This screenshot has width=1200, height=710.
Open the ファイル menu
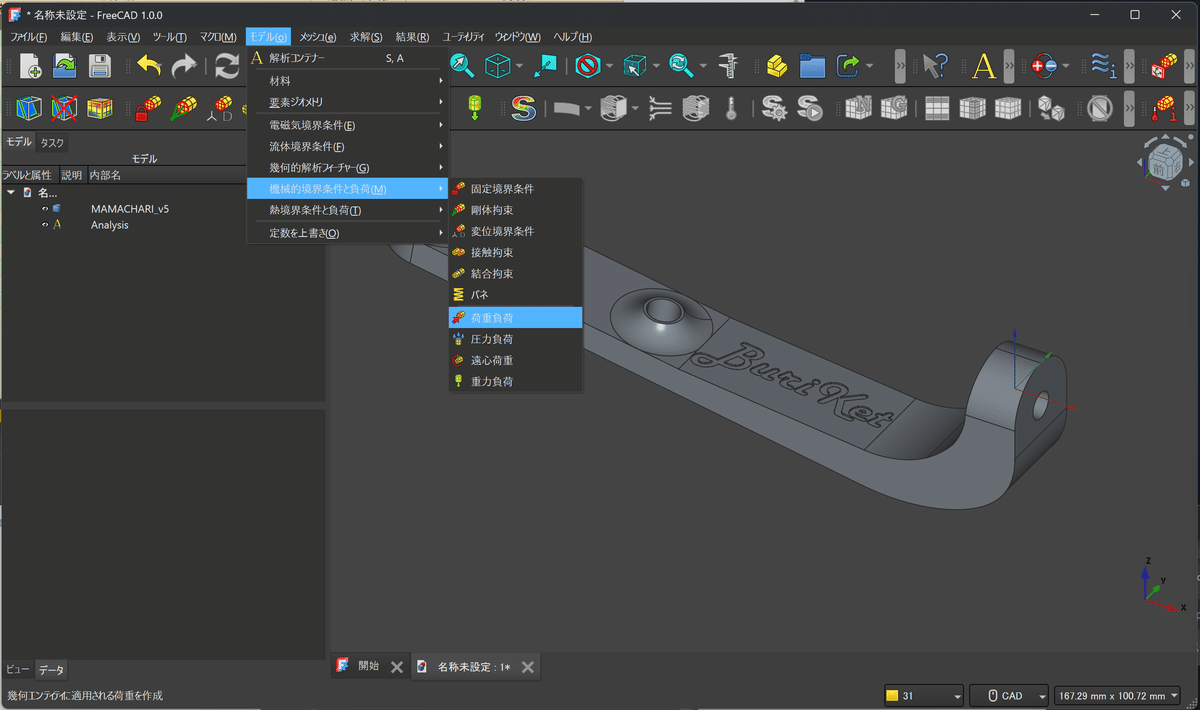pyautogui.click(x=28, y=37)
